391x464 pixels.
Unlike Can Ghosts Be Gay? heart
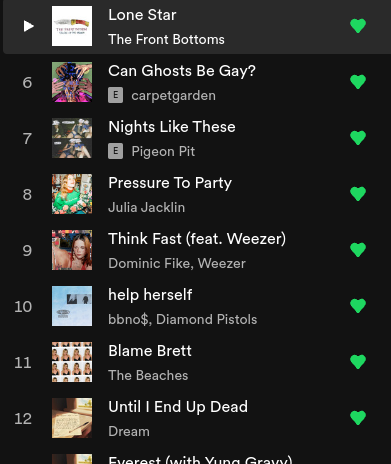[358, 82]
